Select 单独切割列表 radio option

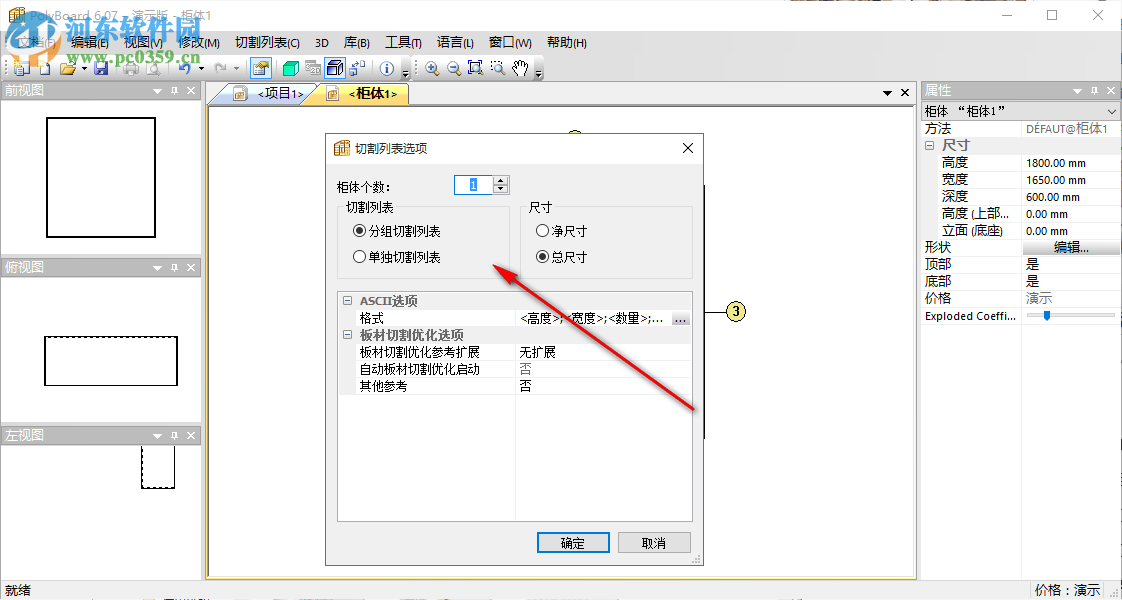coord(359,256)
